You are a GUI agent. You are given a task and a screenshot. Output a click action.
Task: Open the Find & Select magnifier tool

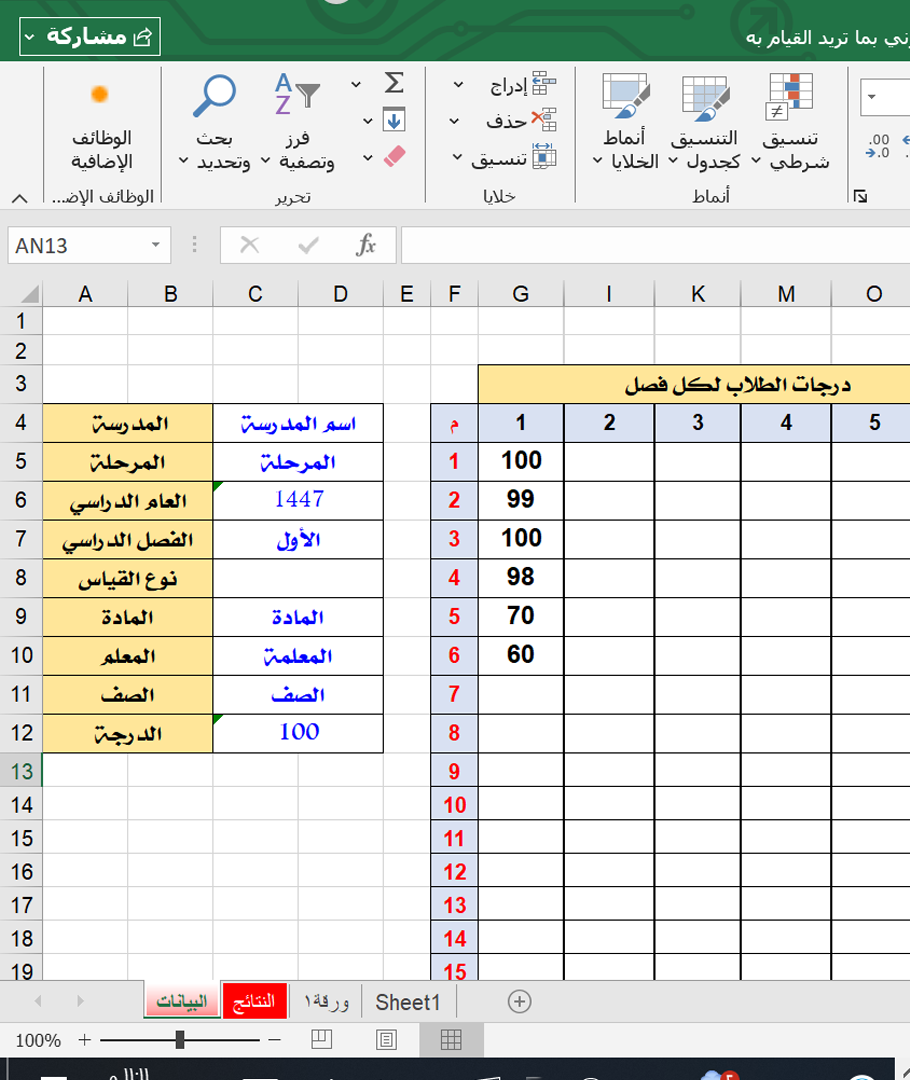pyautogui.click(x=214, y=96)
